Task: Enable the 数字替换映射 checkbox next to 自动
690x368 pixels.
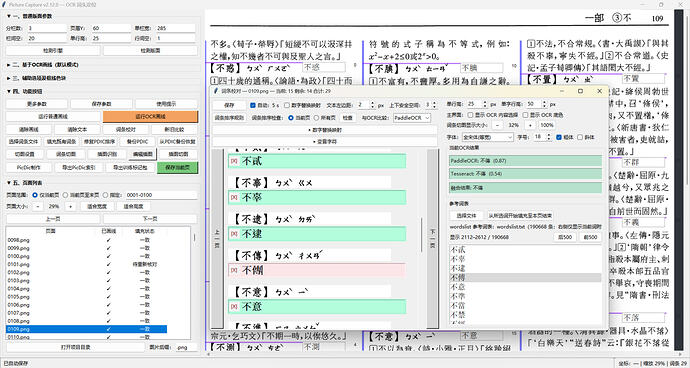Action: coord(287,106)
